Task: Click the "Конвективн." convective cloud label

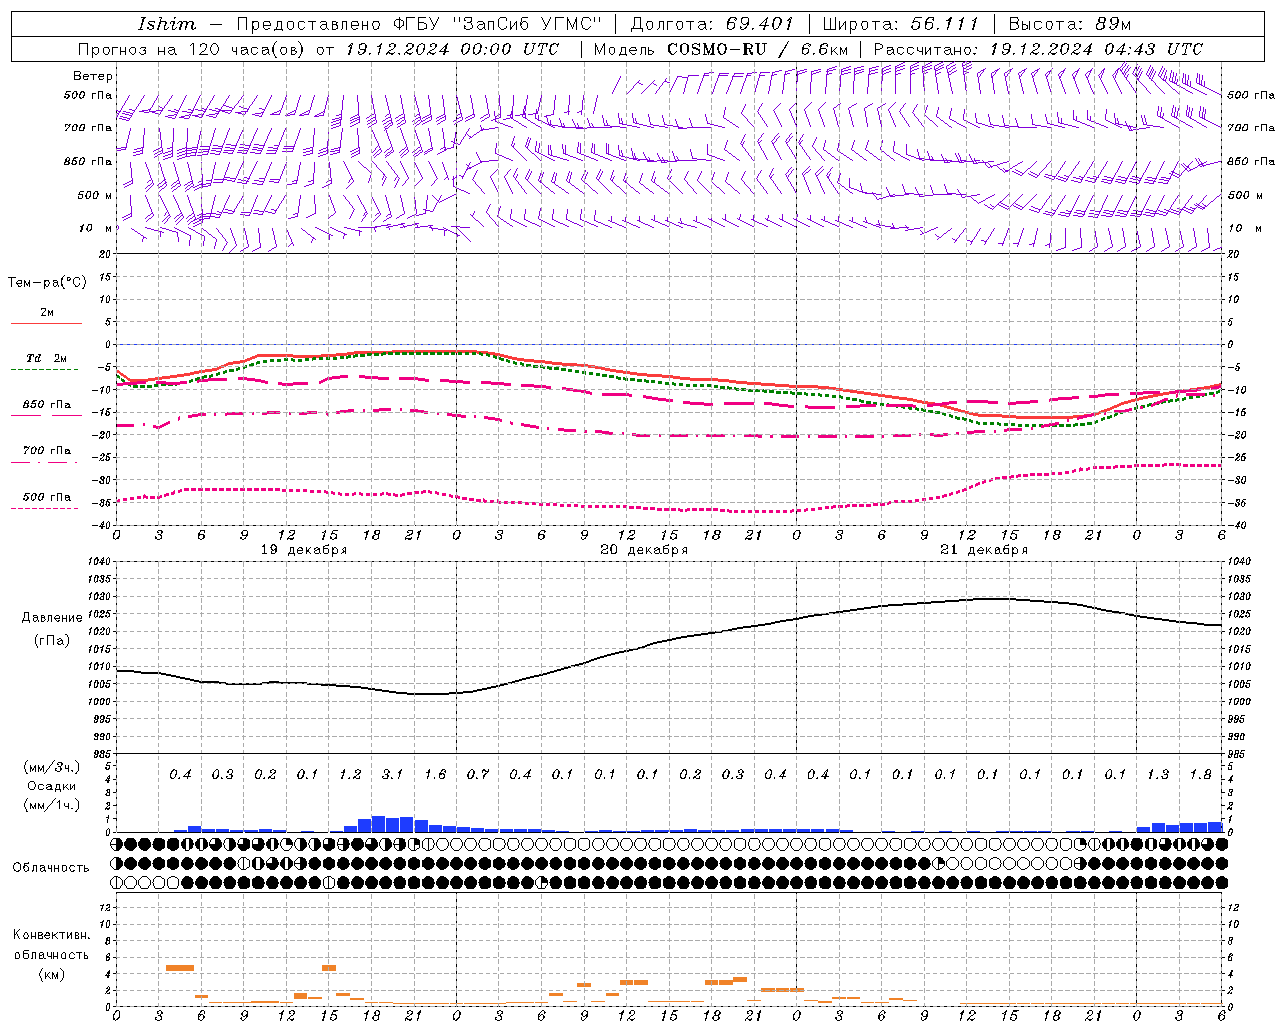Action: [51, 935]
